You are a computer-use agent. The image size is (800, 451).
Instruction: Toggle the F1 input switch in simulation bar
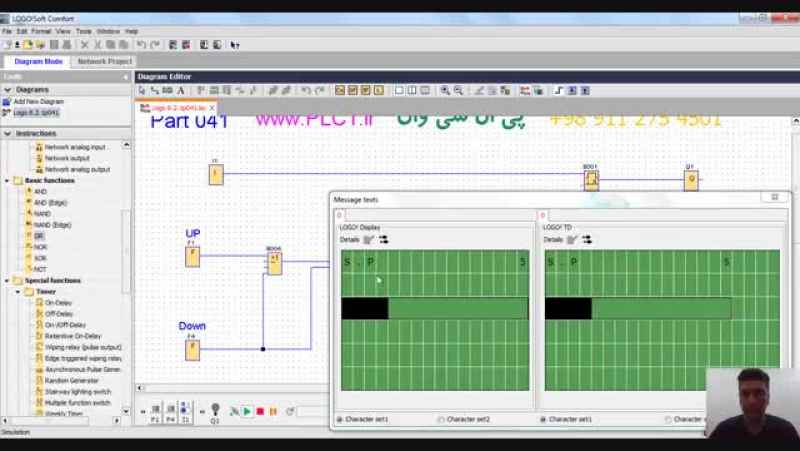pyautogui.click(x=156, y=413)
